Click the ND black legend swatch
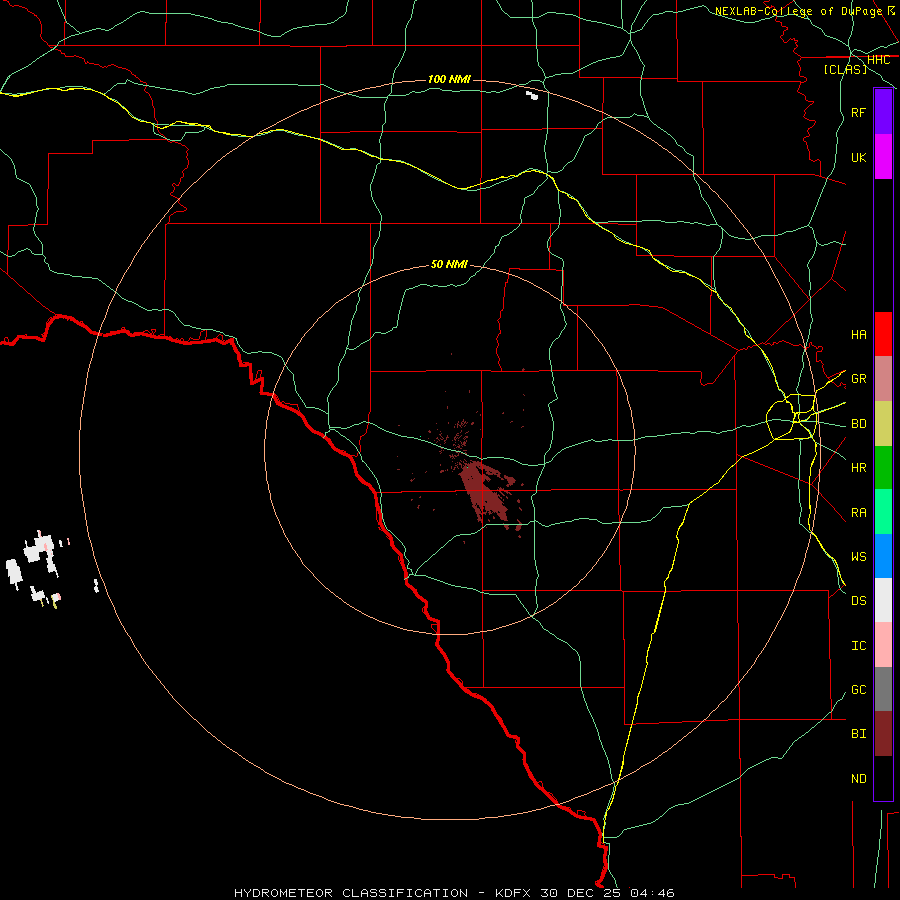Screen dimensions: 900x900 coord(883,778)
